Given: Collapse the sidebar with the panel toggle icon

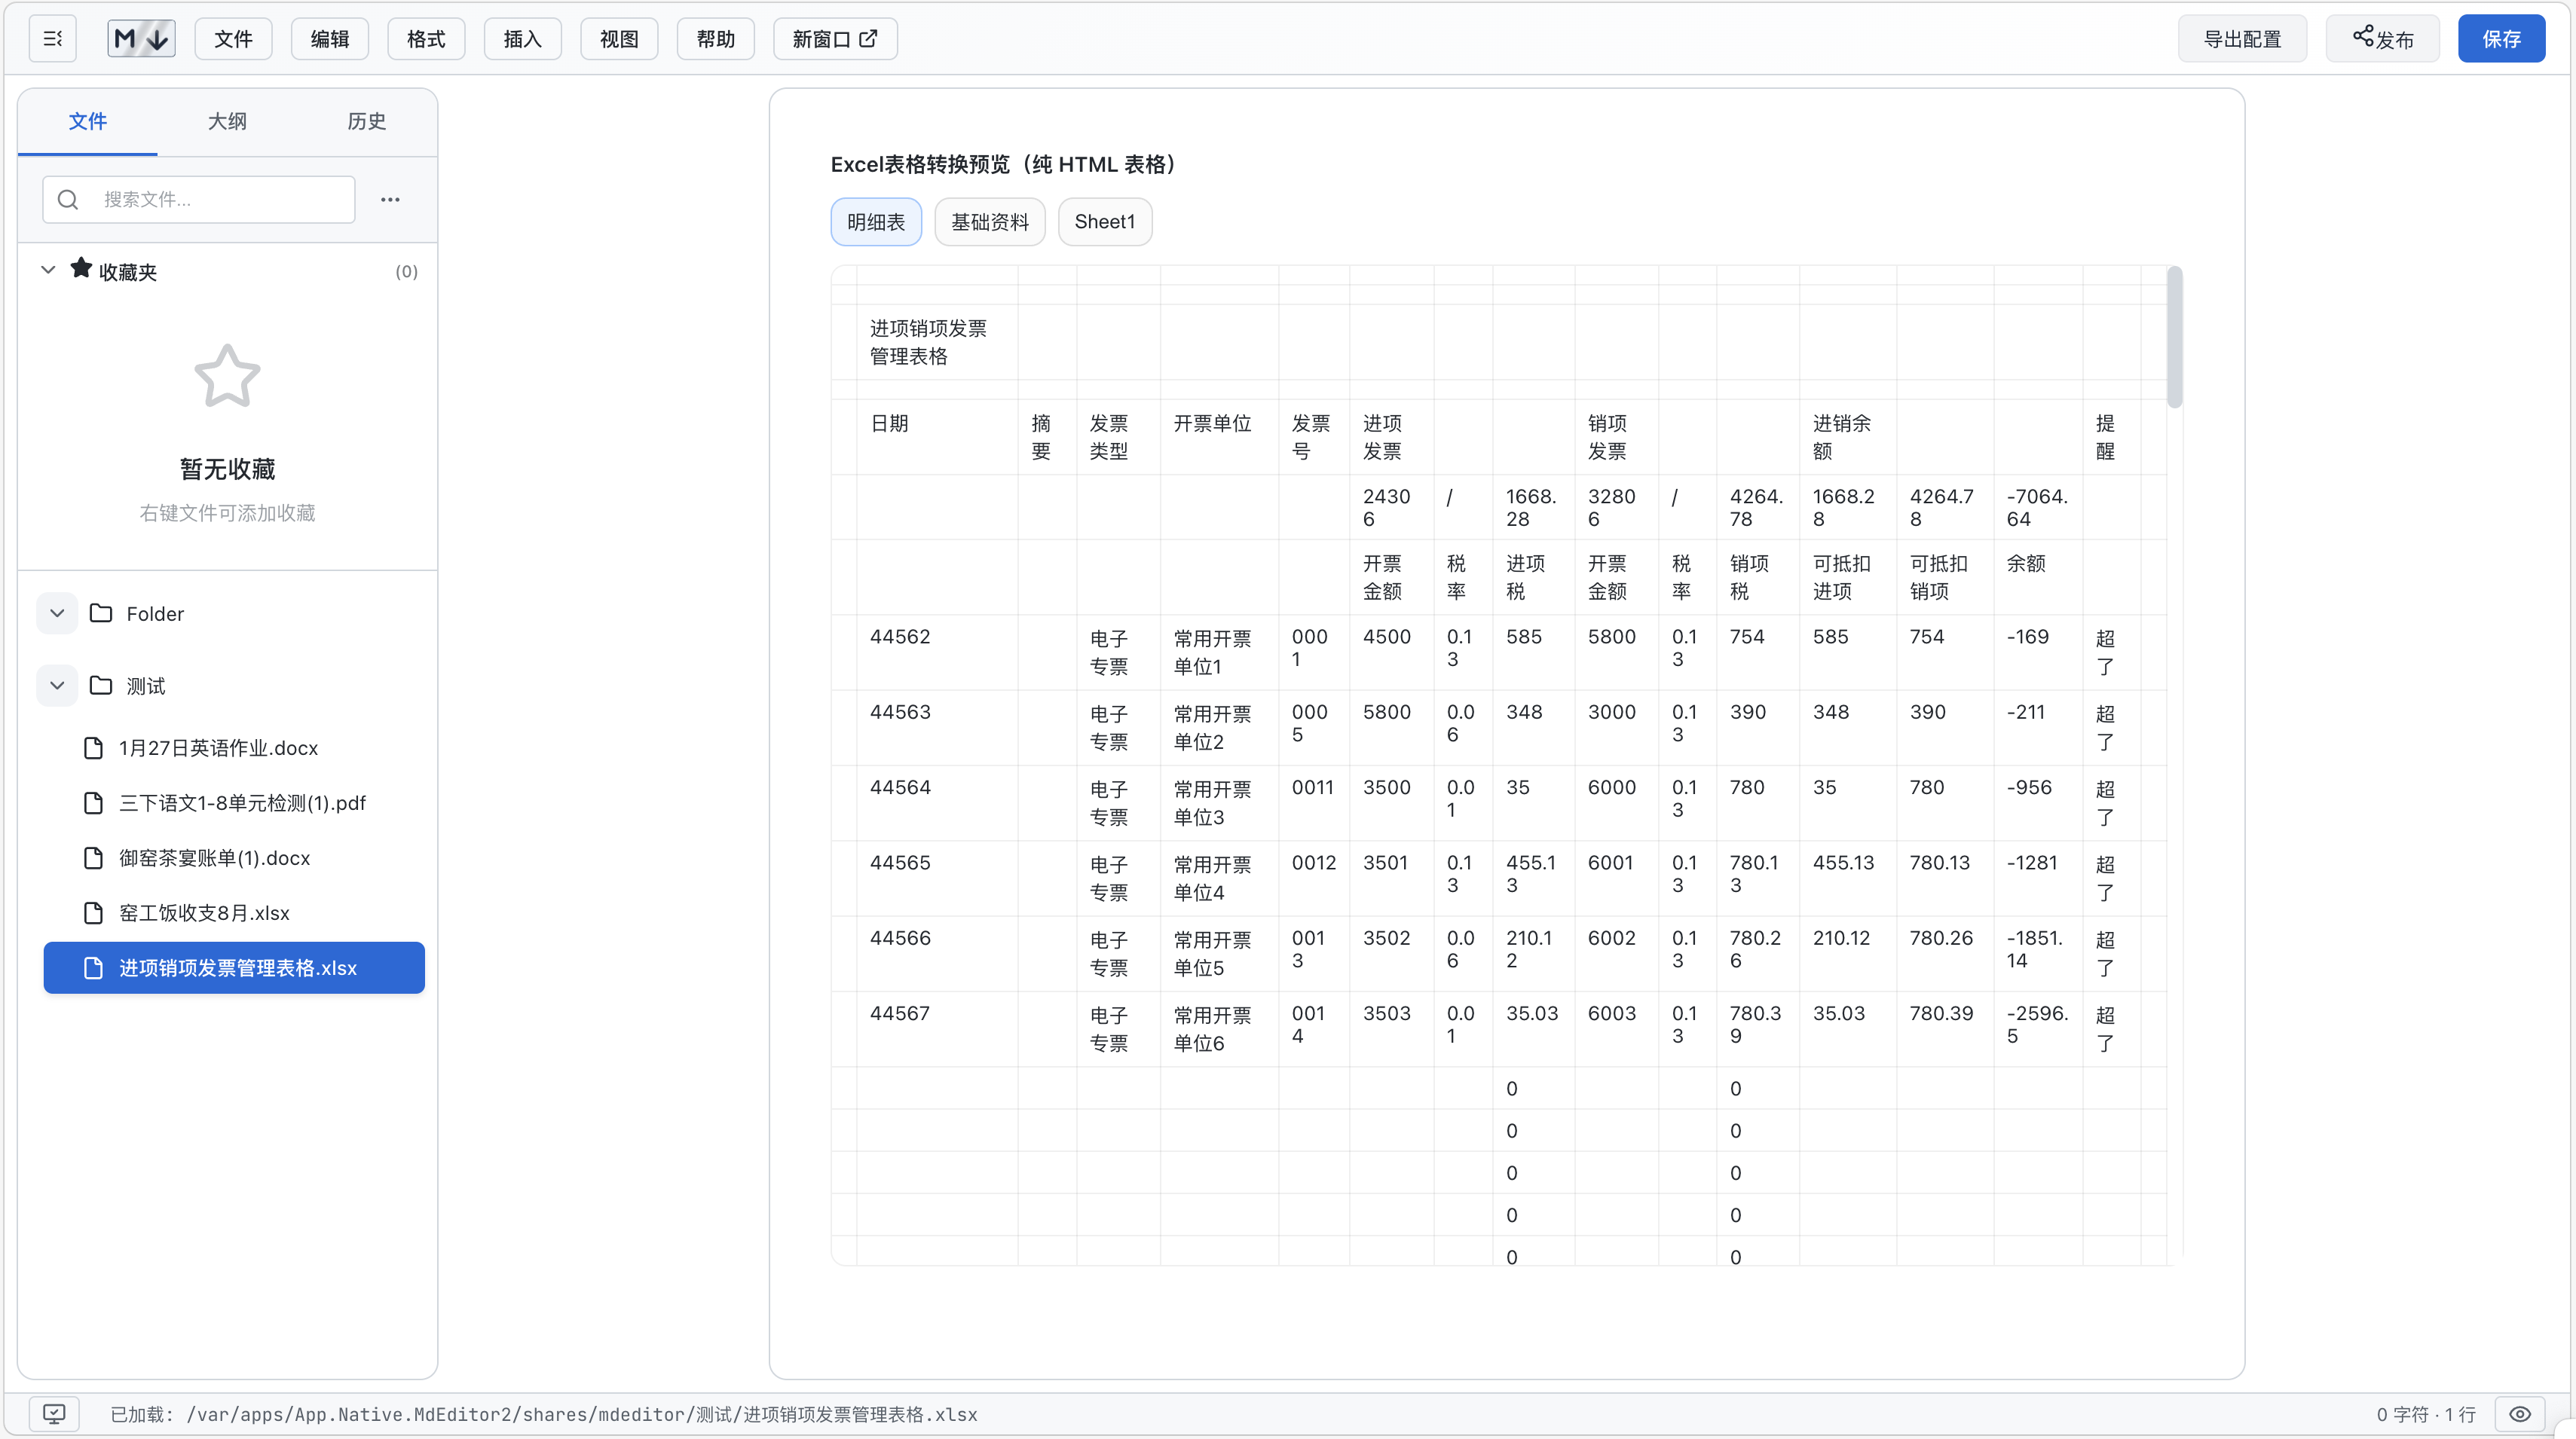Looking at the screenshot, I should [53, 39].
